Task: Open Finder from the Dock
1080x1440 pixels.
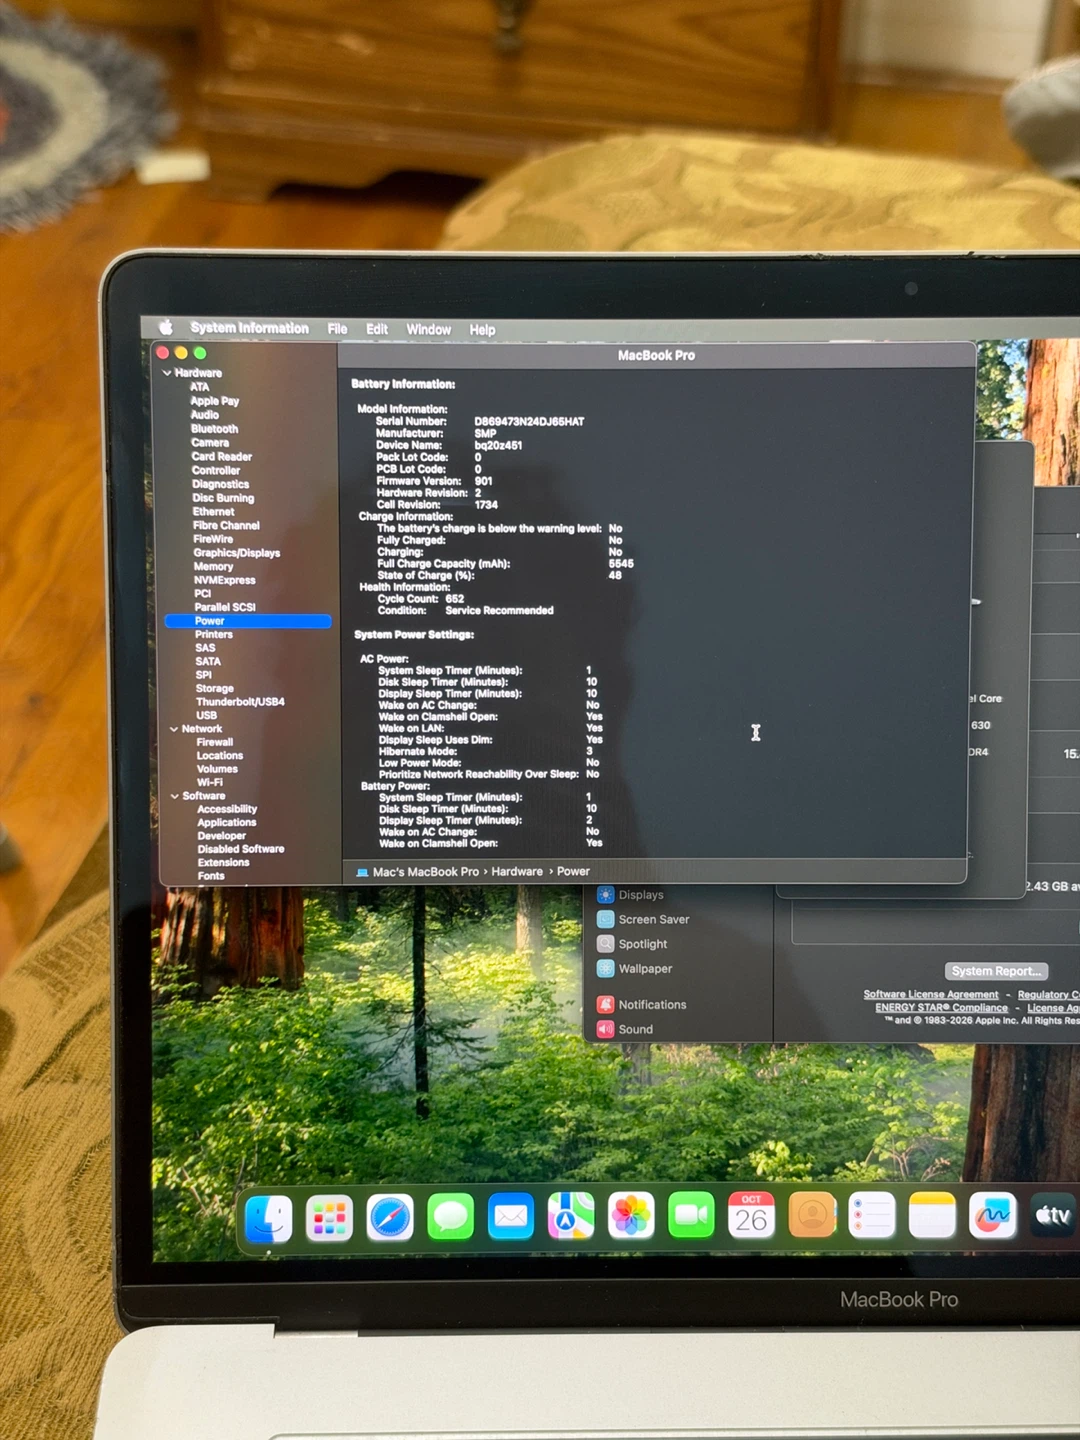Action: (x=269, y=1219)
